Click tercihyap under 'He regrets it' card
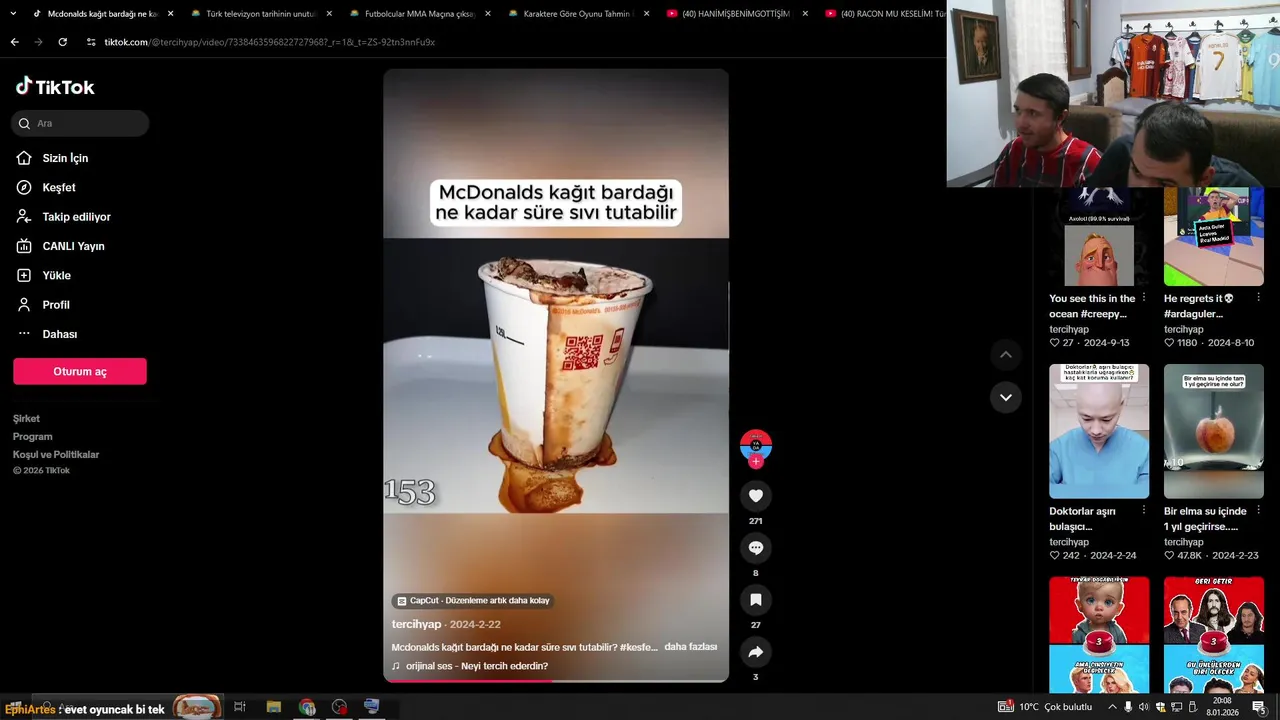 (x=1184, y=329)
